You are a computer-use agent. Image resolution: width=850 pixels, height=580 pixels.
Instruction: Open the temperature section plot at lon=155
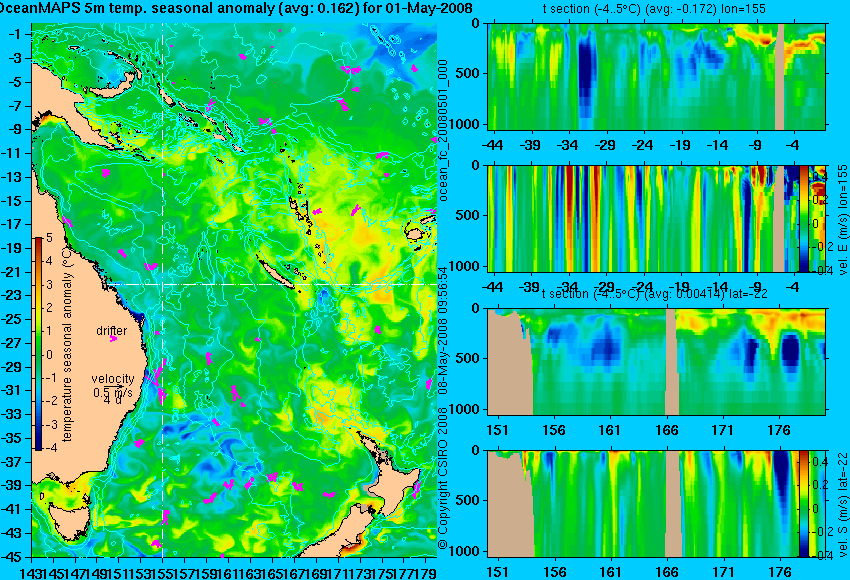[657, 76]
